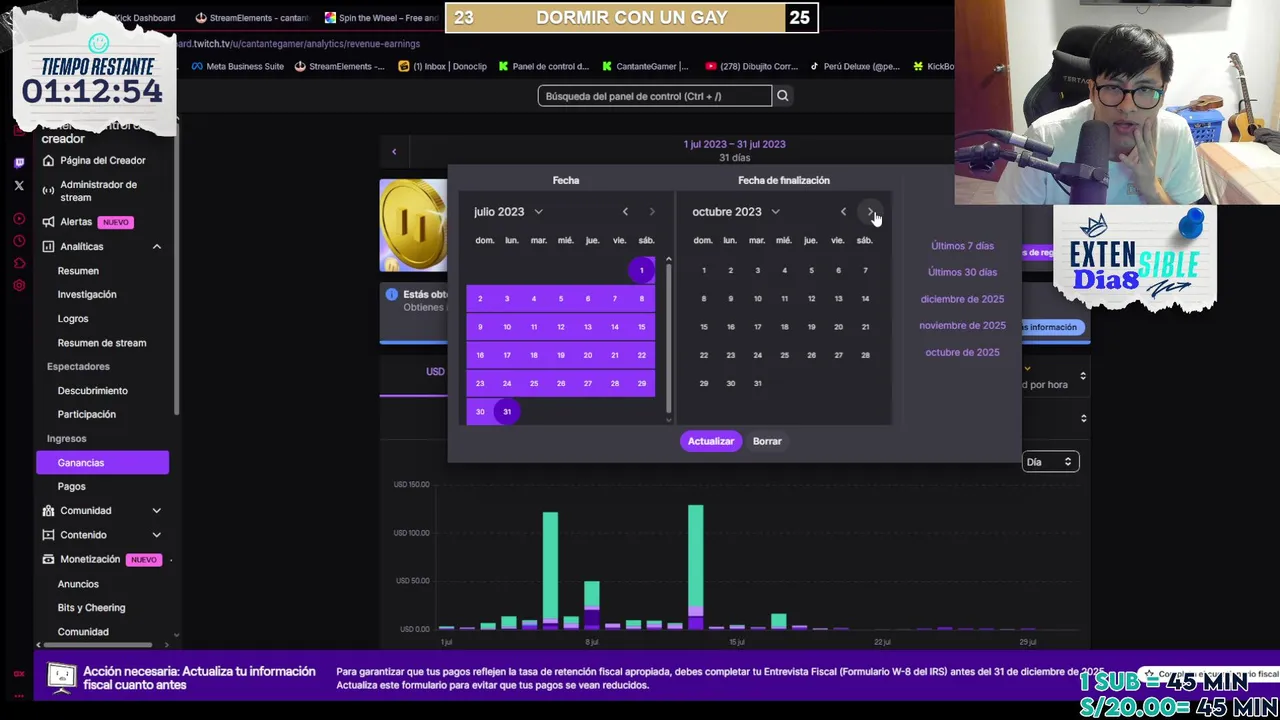1280x720 pixels.
Task: Open the octubre 2023 month dropdown
Action: 736,212
